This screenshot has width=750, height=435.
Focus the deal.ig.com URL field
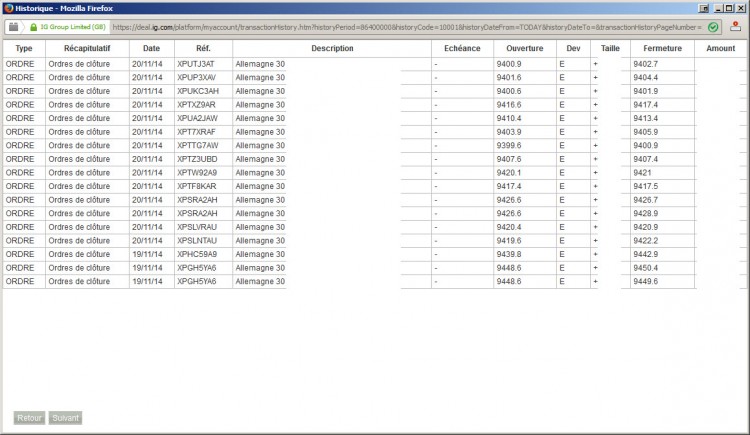407,27
